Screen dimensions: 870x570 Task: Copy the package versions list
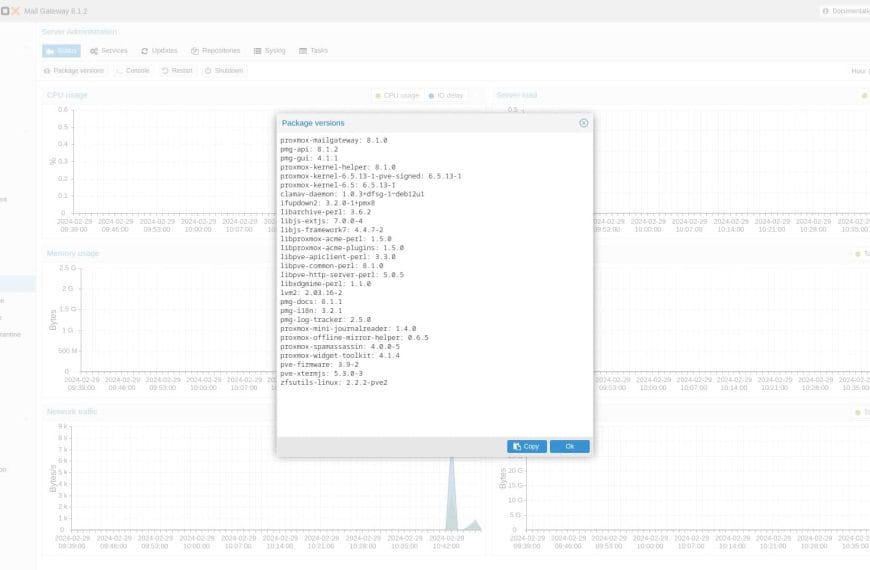click(x=527, y=446)
